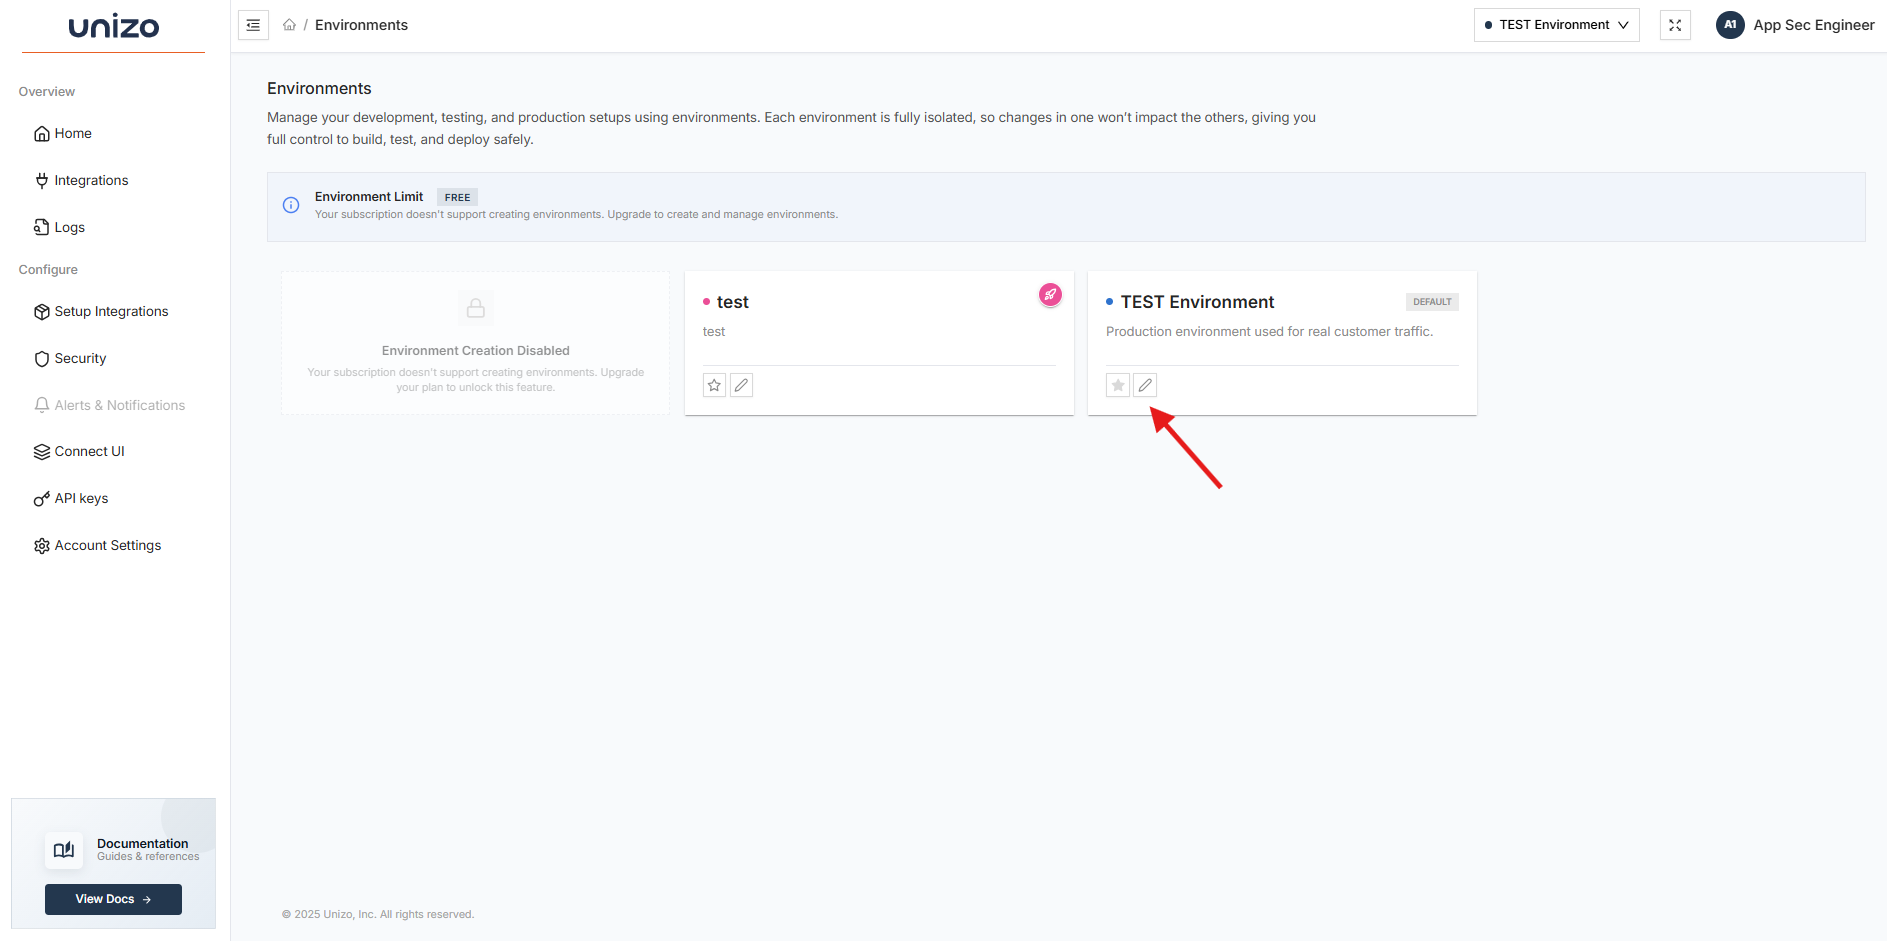Edit the test environment with pencil icon
Screen dimensions: 1887x941
click(x=741, y=385)
